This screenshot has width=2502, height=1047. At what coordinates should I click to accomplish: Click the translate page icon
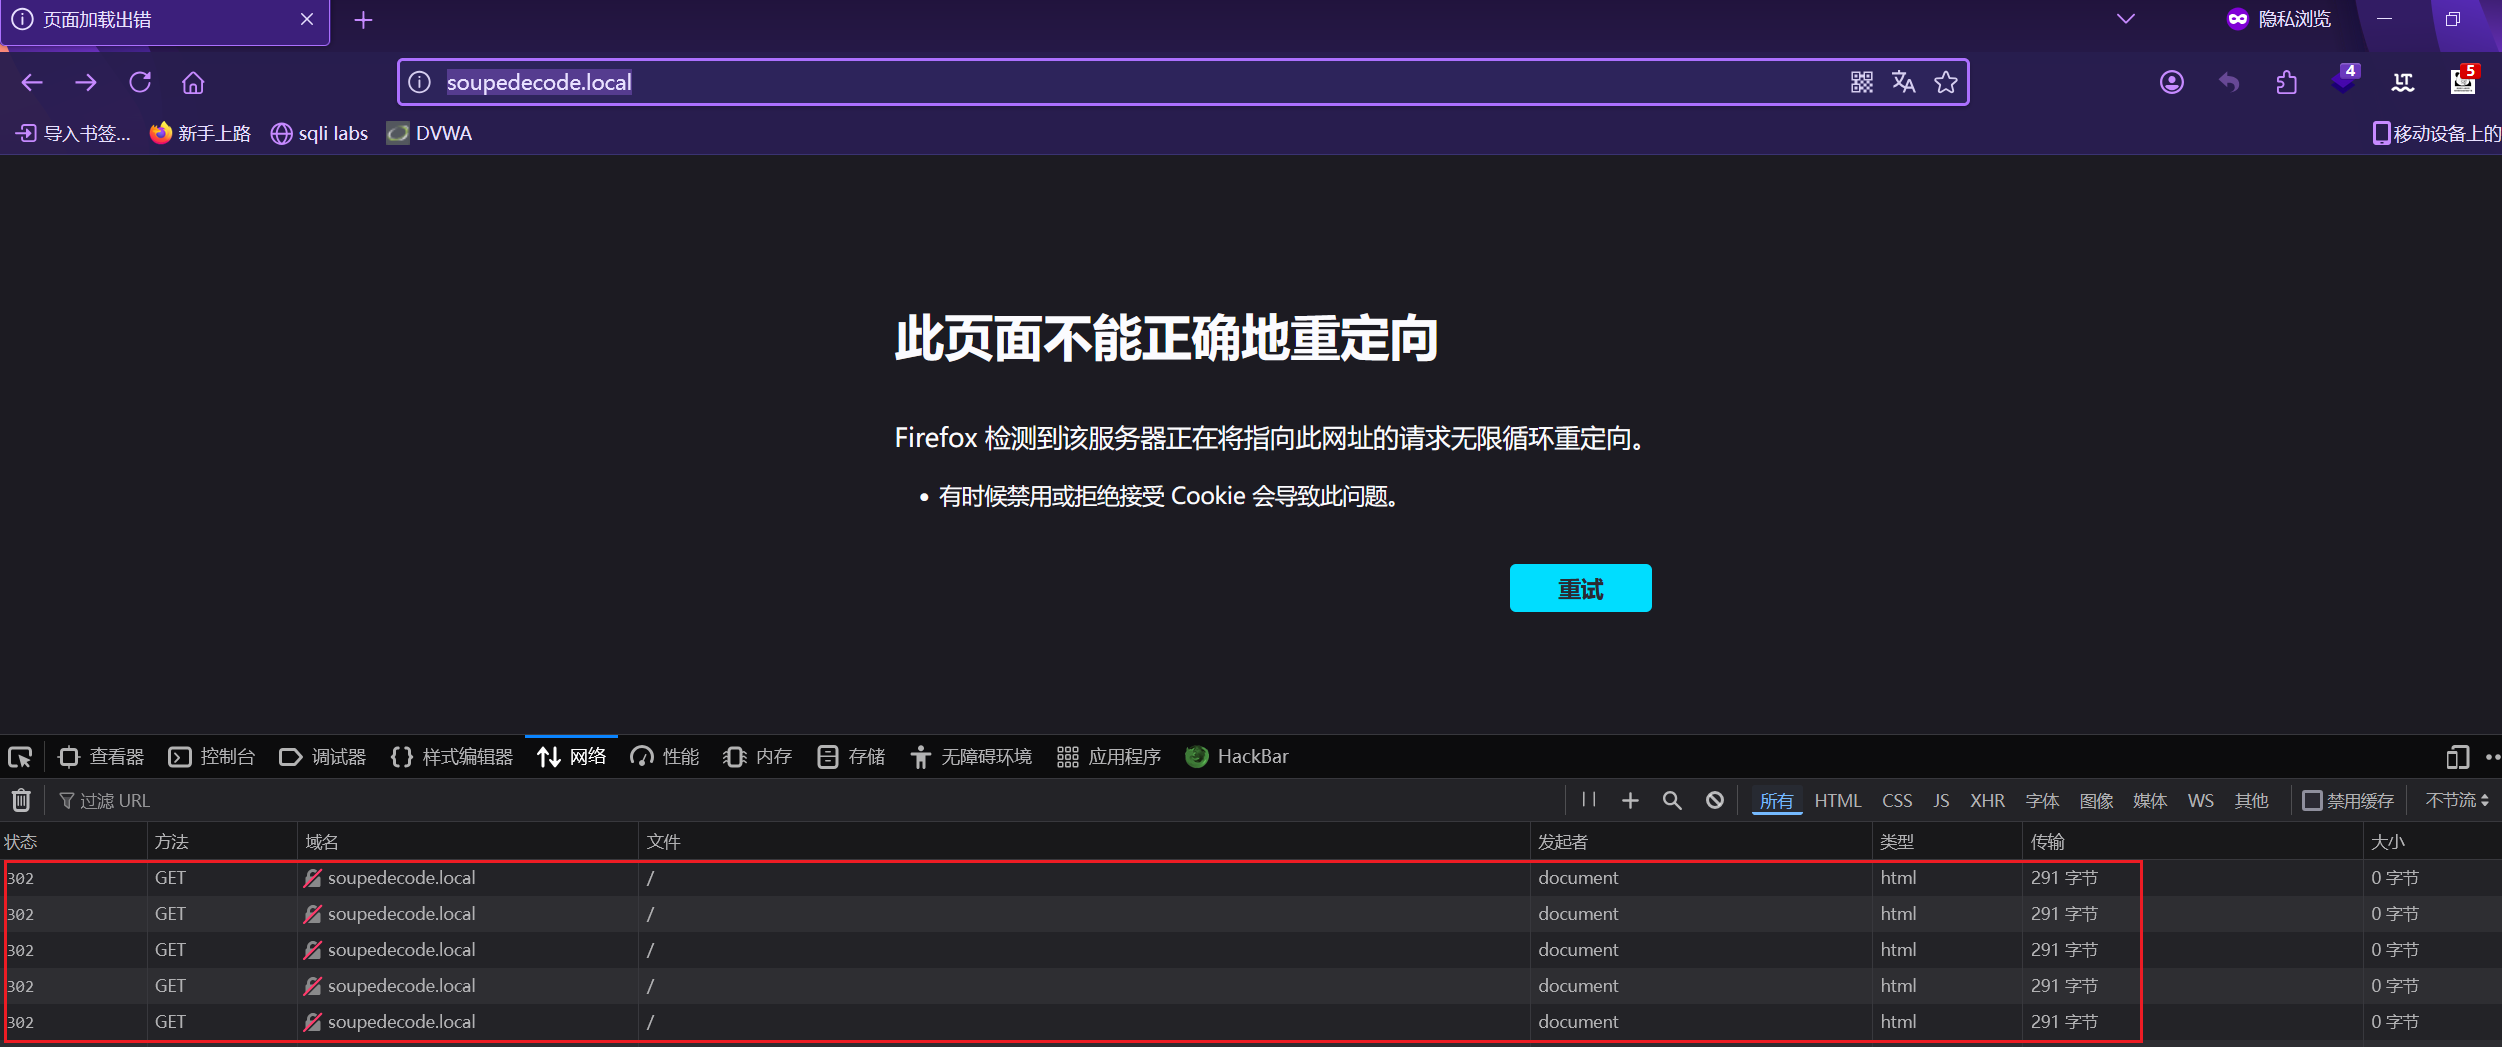1903,82
